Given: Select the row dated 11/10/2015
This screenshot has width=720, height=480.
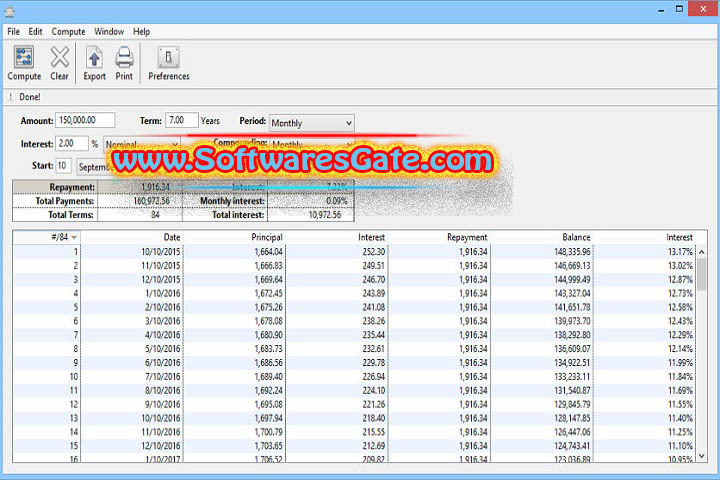Looking at the screenshot, I should (x=354, y=265).
